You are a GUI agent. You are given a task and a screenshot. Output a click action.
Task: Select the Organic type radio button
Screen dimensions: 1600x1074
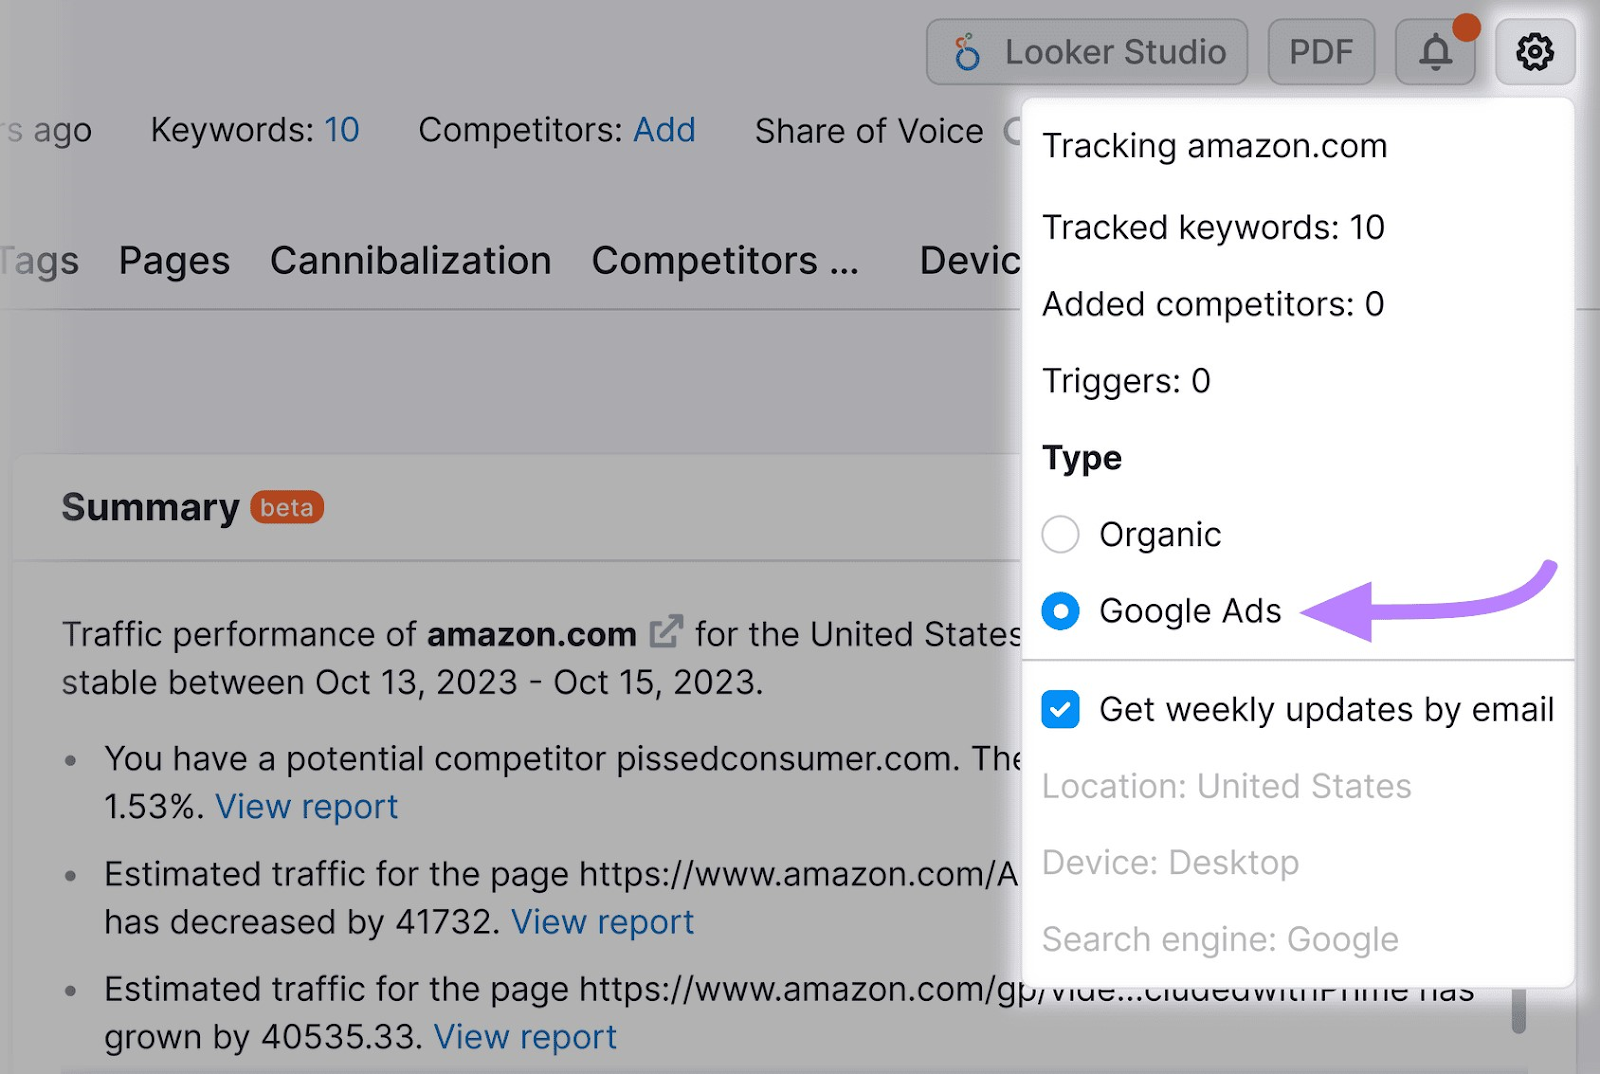[1059, 534]
